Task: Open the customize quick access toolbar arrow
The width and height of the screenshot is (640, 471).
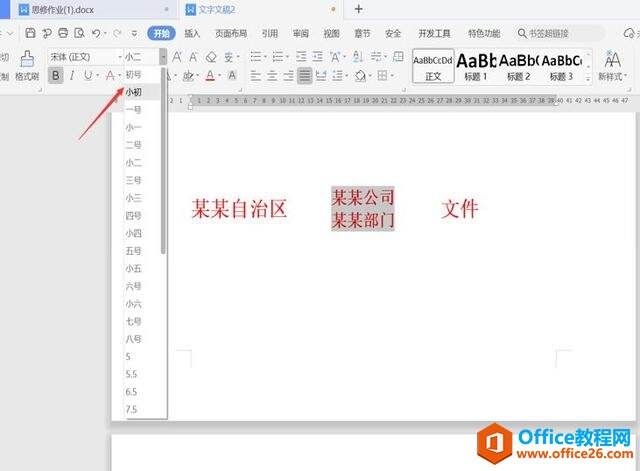Action: coord(134,33)
